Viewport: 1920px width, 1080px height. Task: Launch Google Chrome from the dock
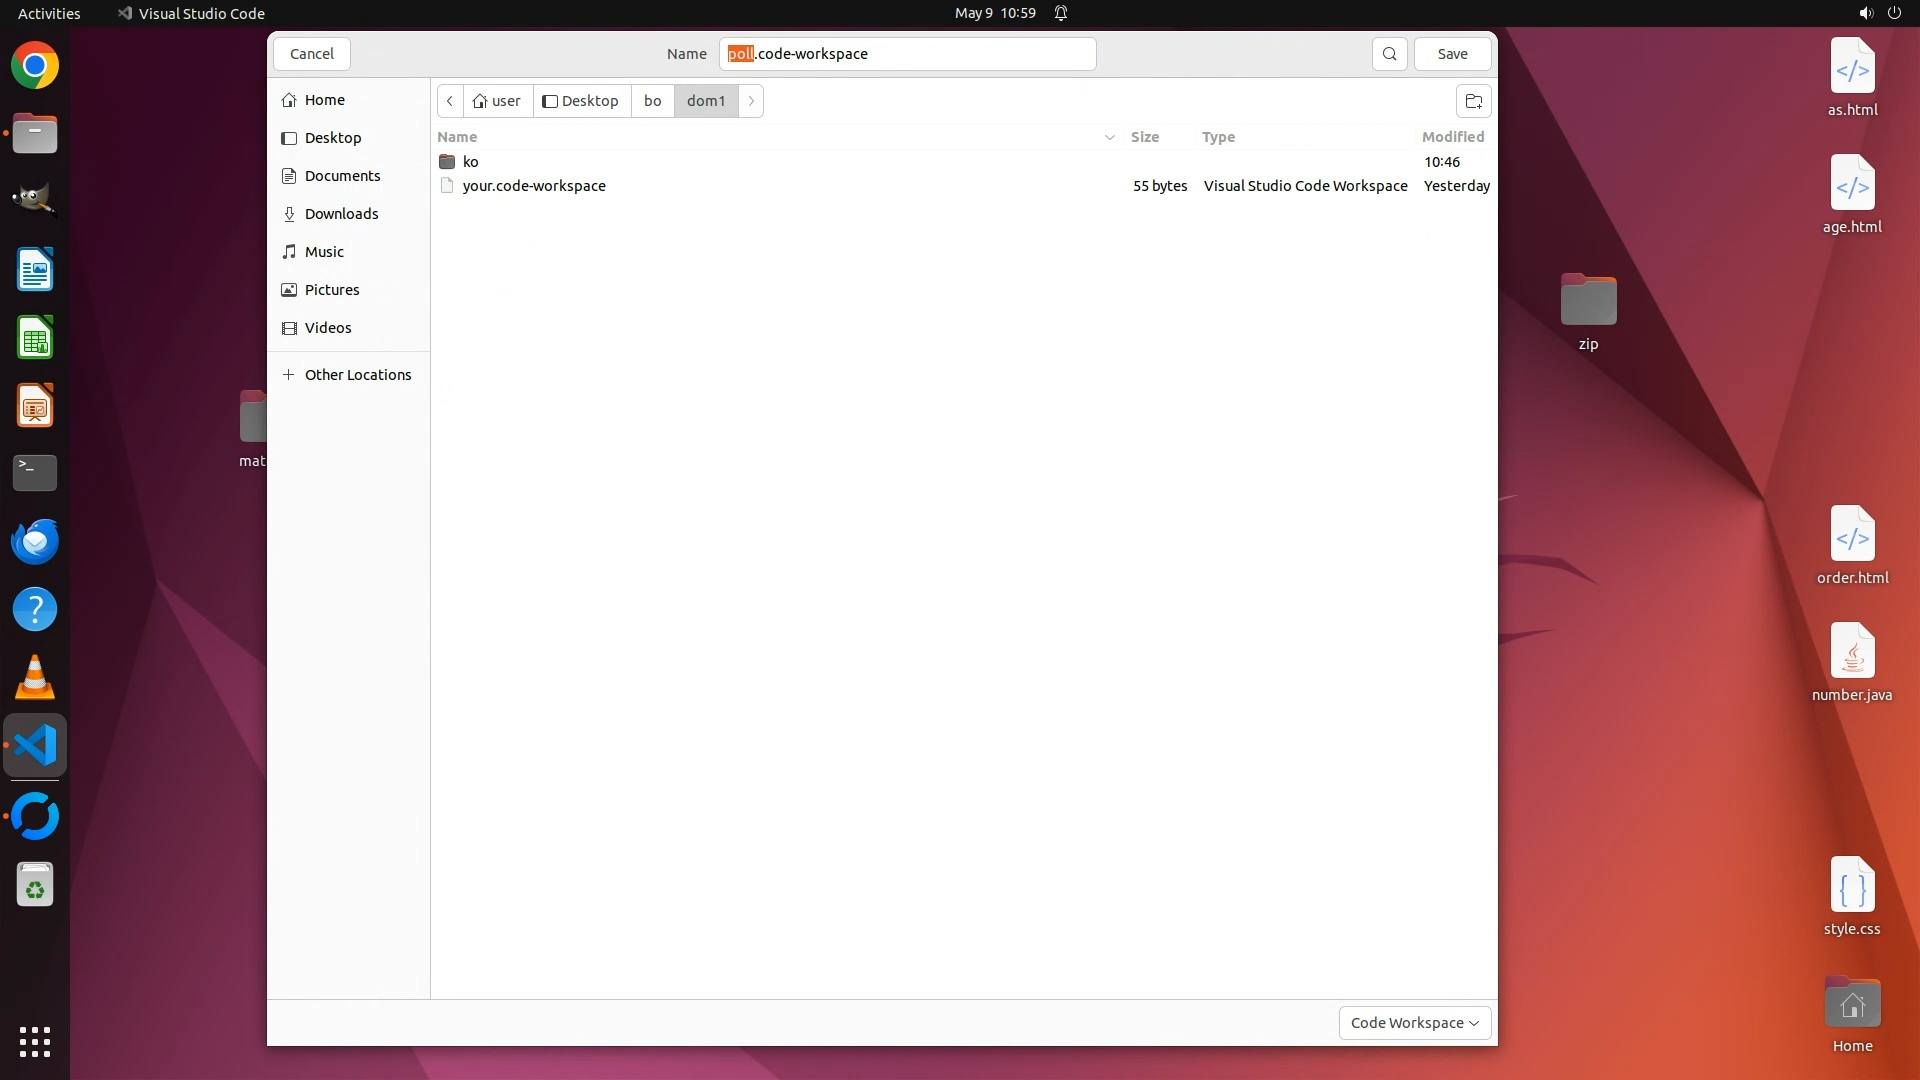(x=35, y=66)
